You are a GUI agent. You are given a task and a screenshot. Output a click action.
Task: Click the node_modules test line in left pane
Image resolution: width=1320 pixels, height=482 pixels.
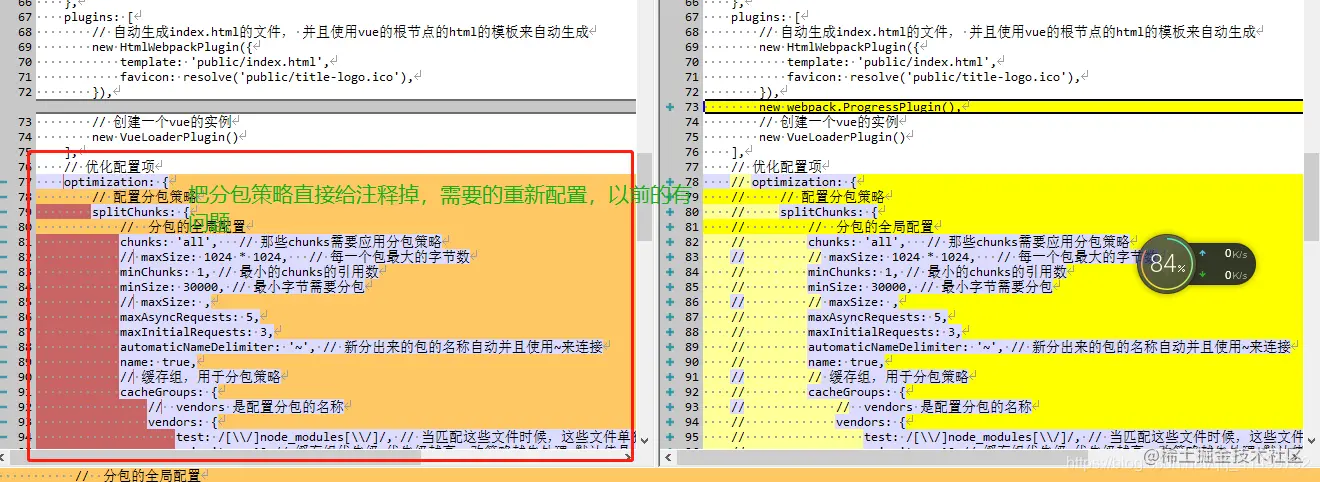403,437
